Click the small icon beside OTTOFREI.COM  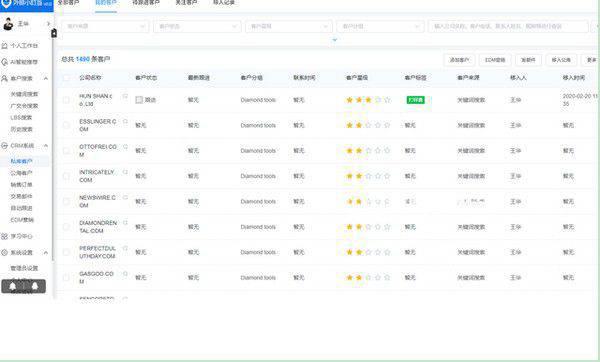point(125,147)
